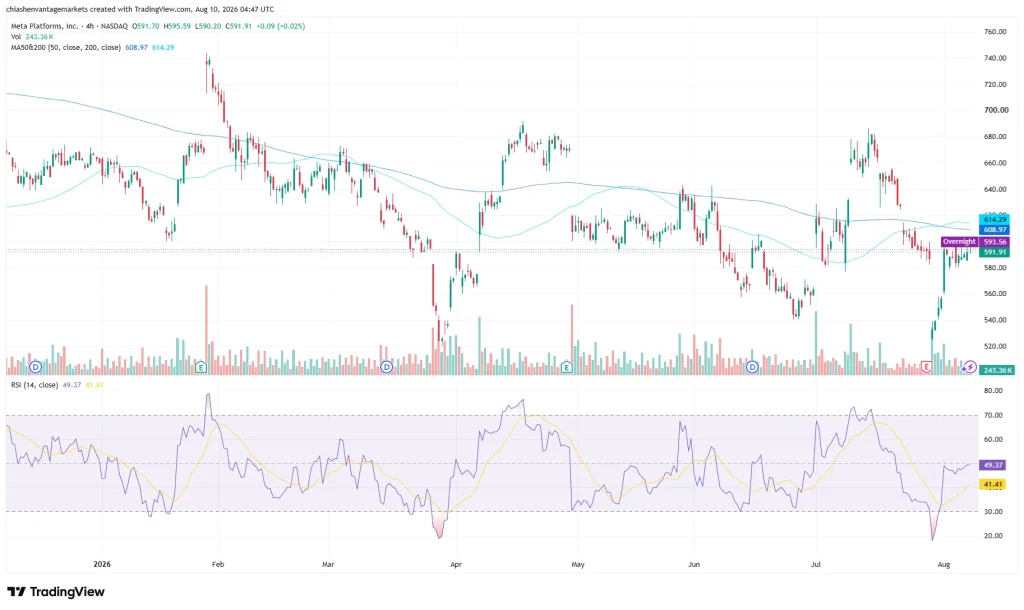1024x610 pixels.
Task: Click the 'NASDAQ' exchange text in legend
Action: point(114,26)
